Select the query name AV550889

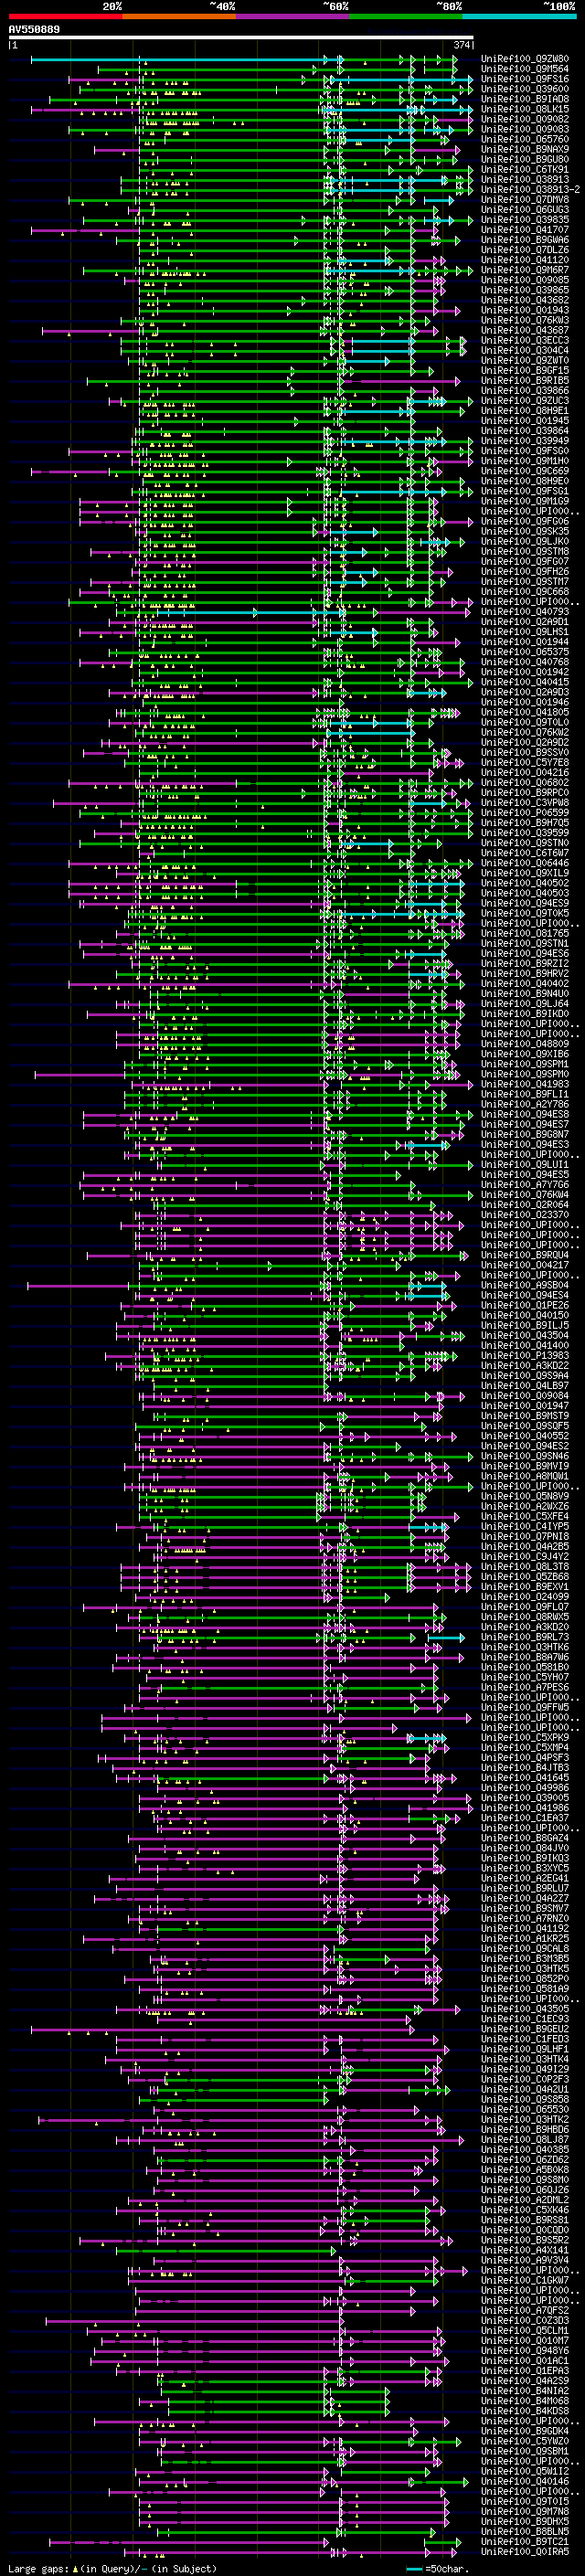[x=34, y=29]
